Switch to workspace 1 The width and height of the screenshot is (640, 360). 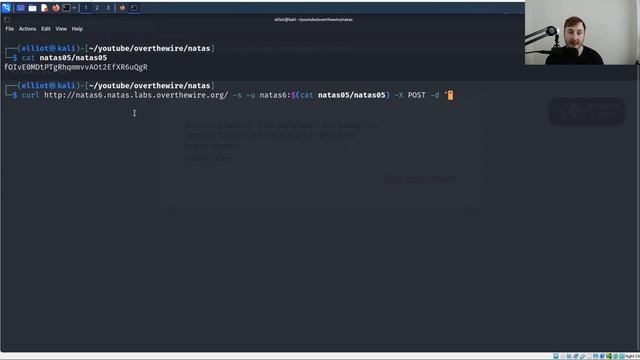pyautogui.click(x=86, y=8)
